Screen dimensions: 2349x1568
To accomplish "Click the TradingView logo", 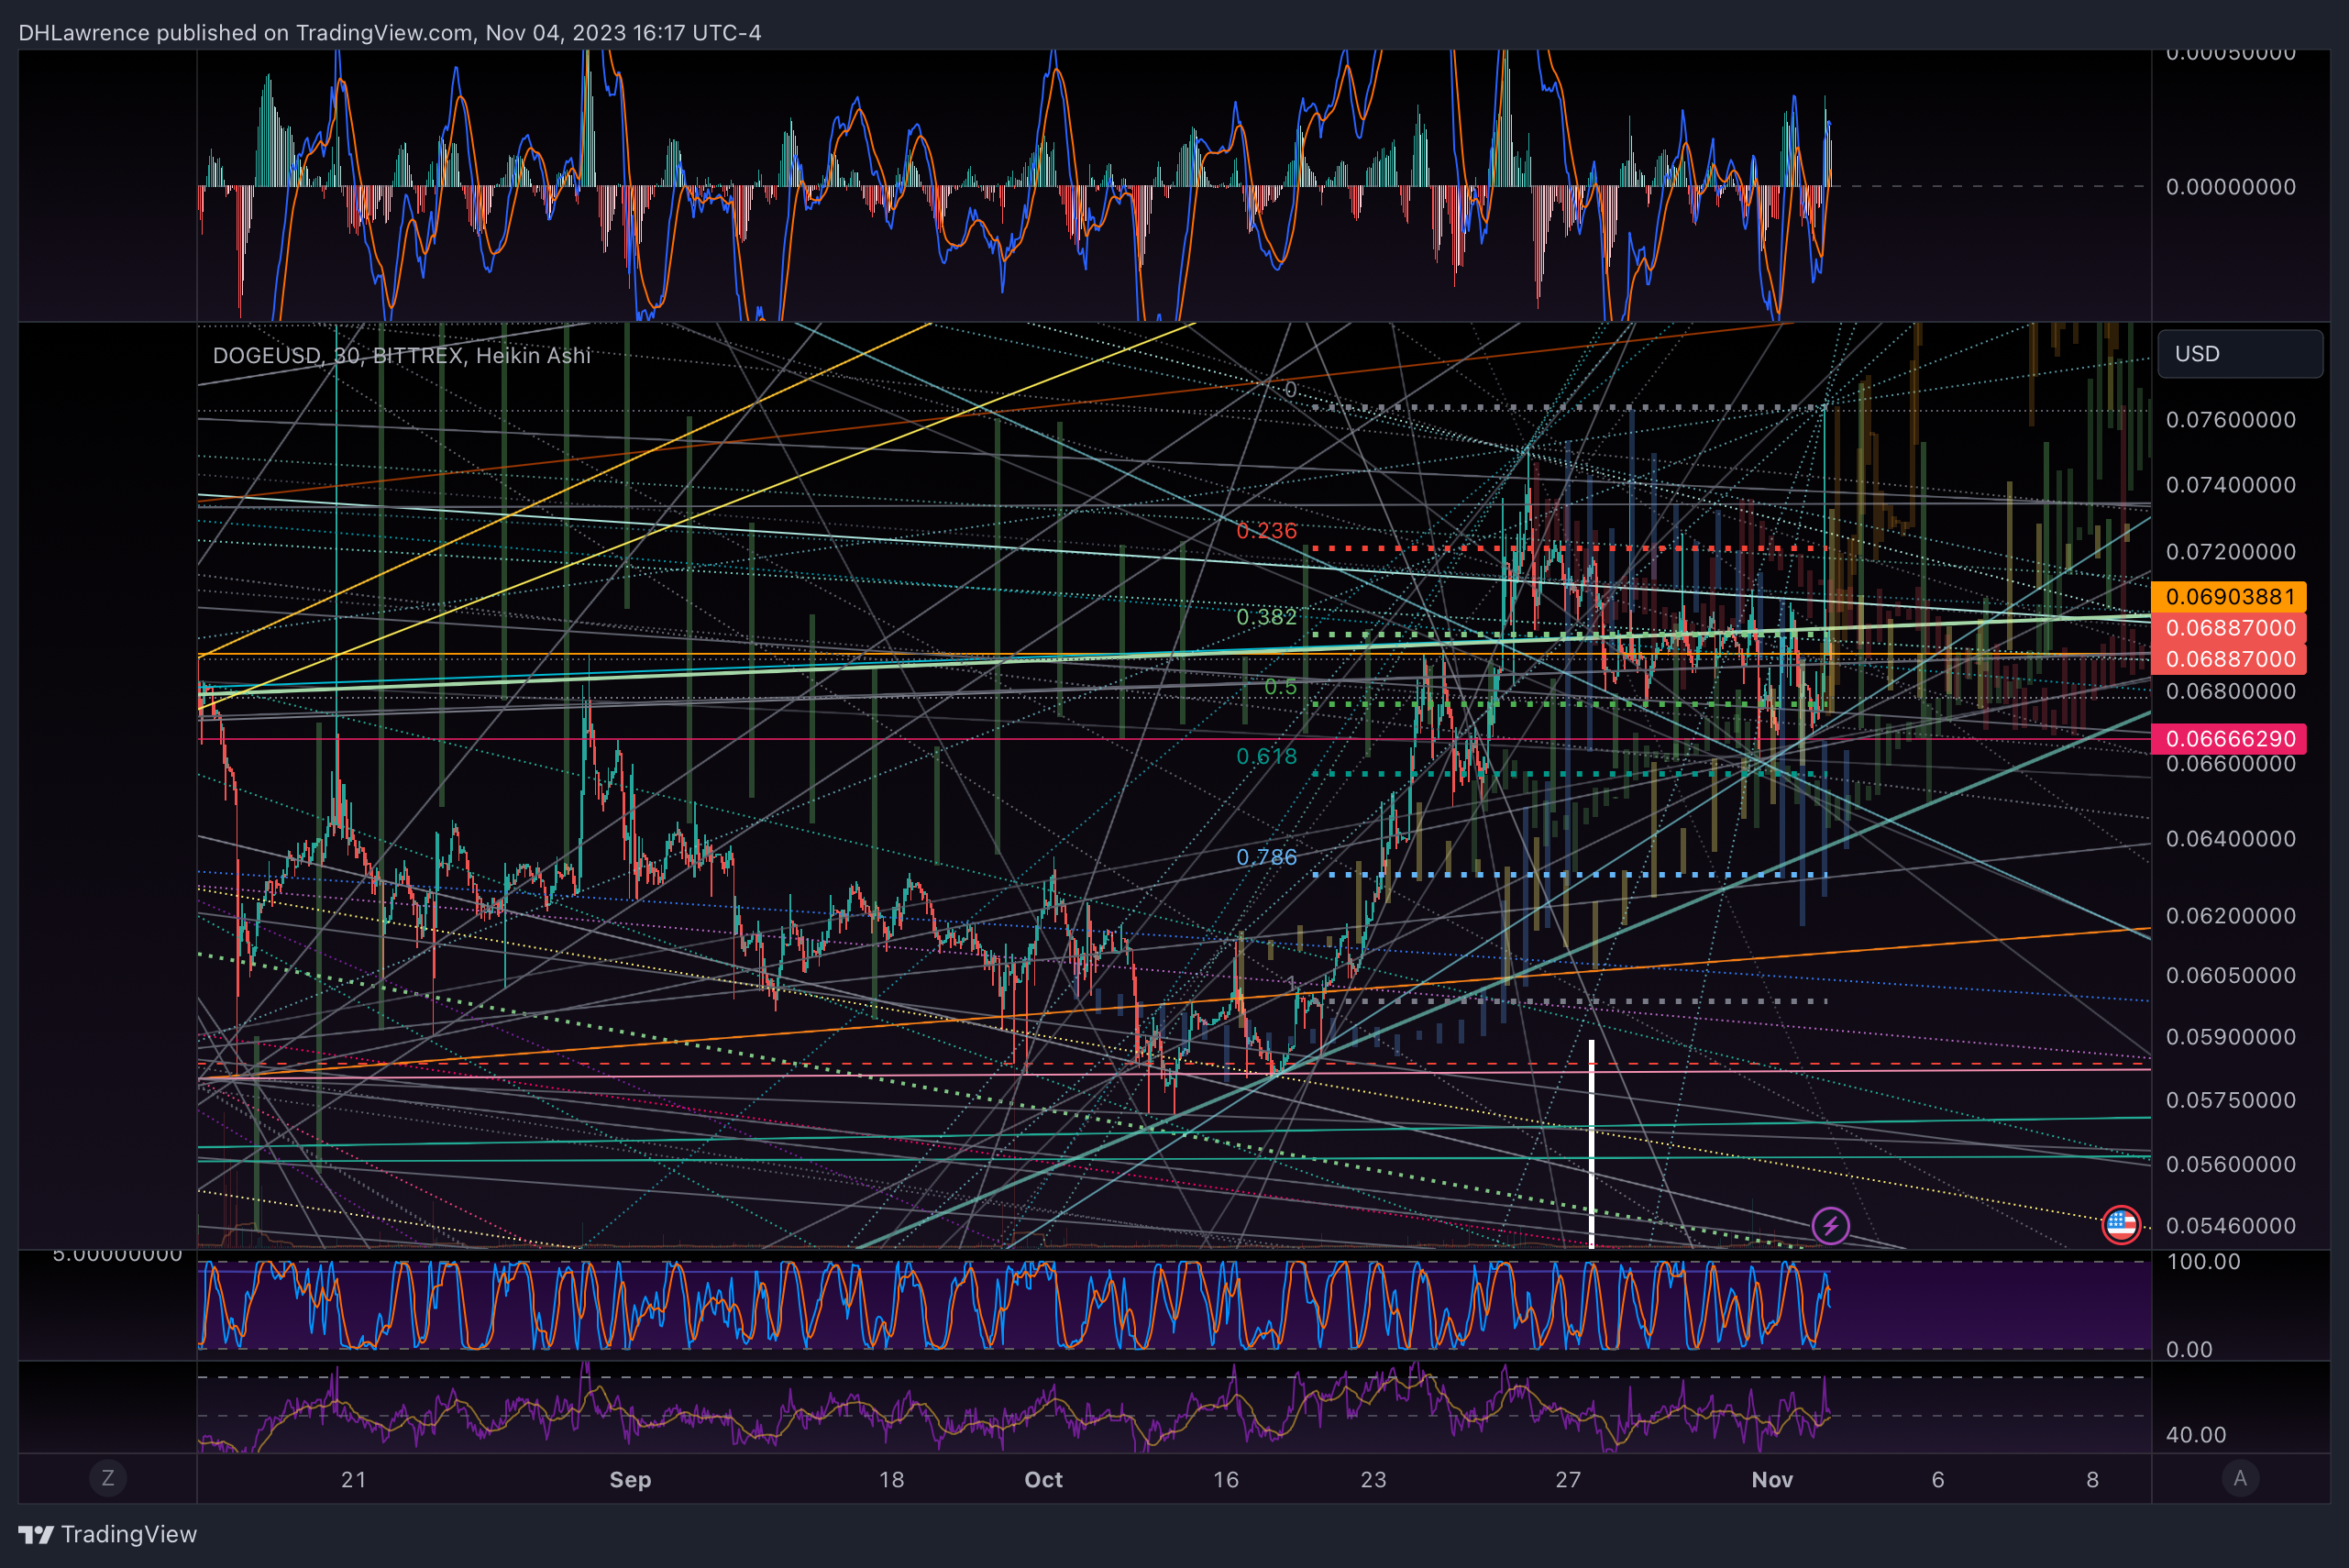I will click(x=108, y=1534).
